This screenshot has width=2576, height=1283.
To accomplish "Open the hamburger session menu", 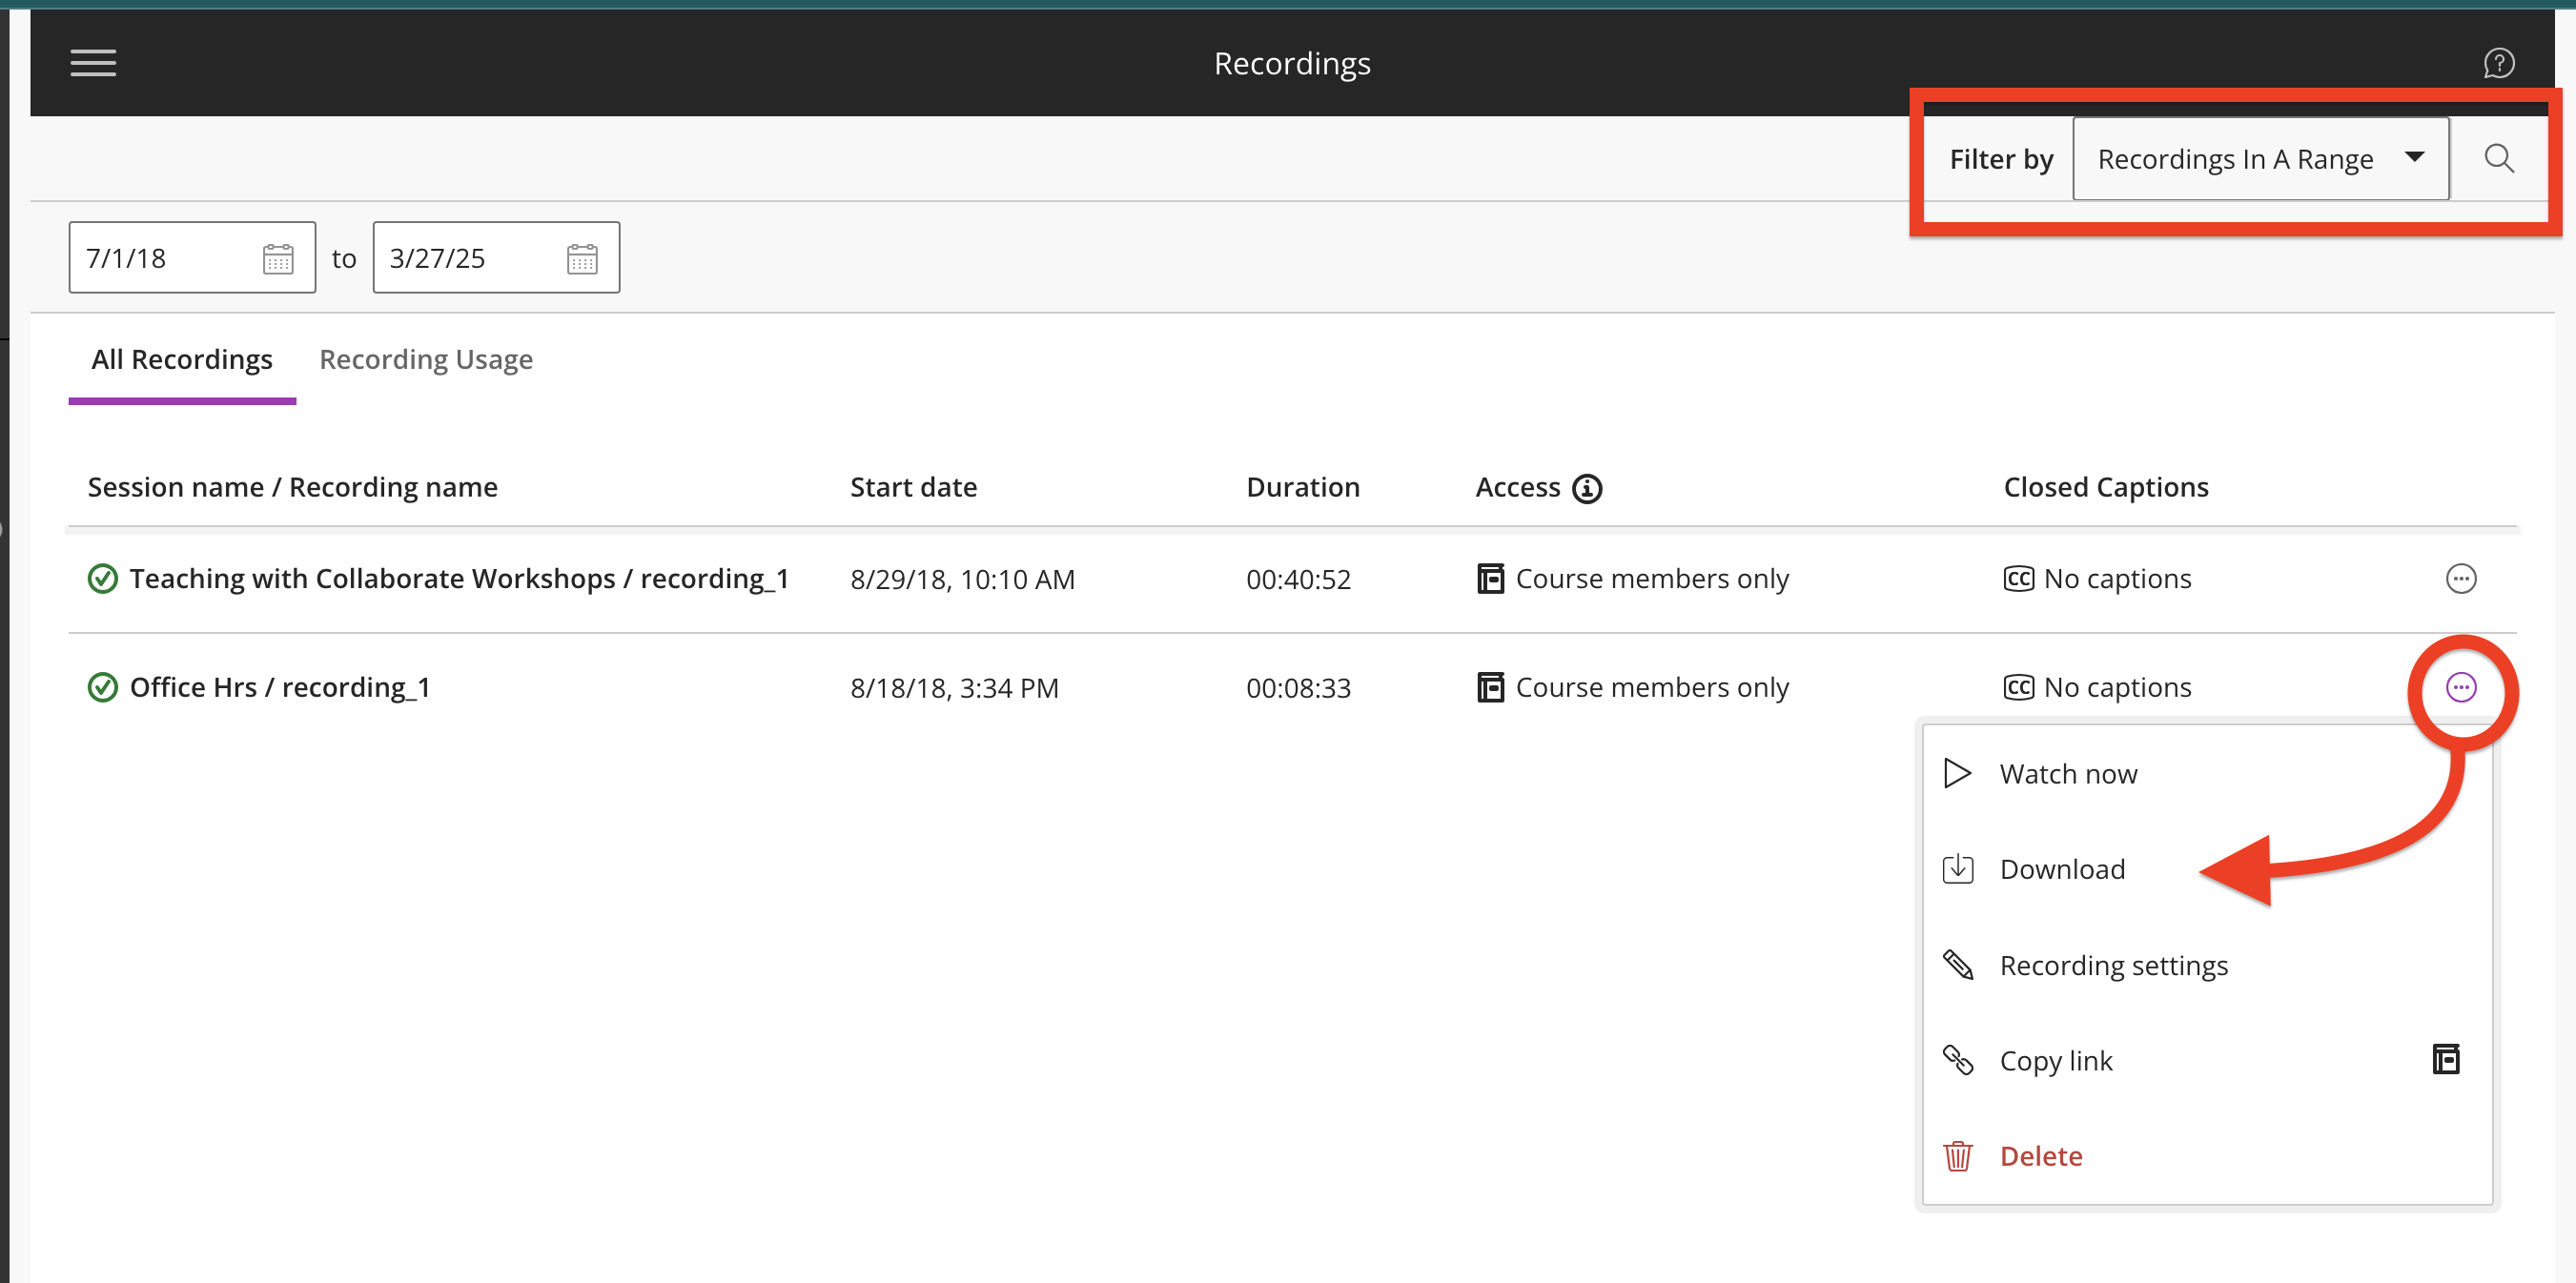I will pos(93,63).
